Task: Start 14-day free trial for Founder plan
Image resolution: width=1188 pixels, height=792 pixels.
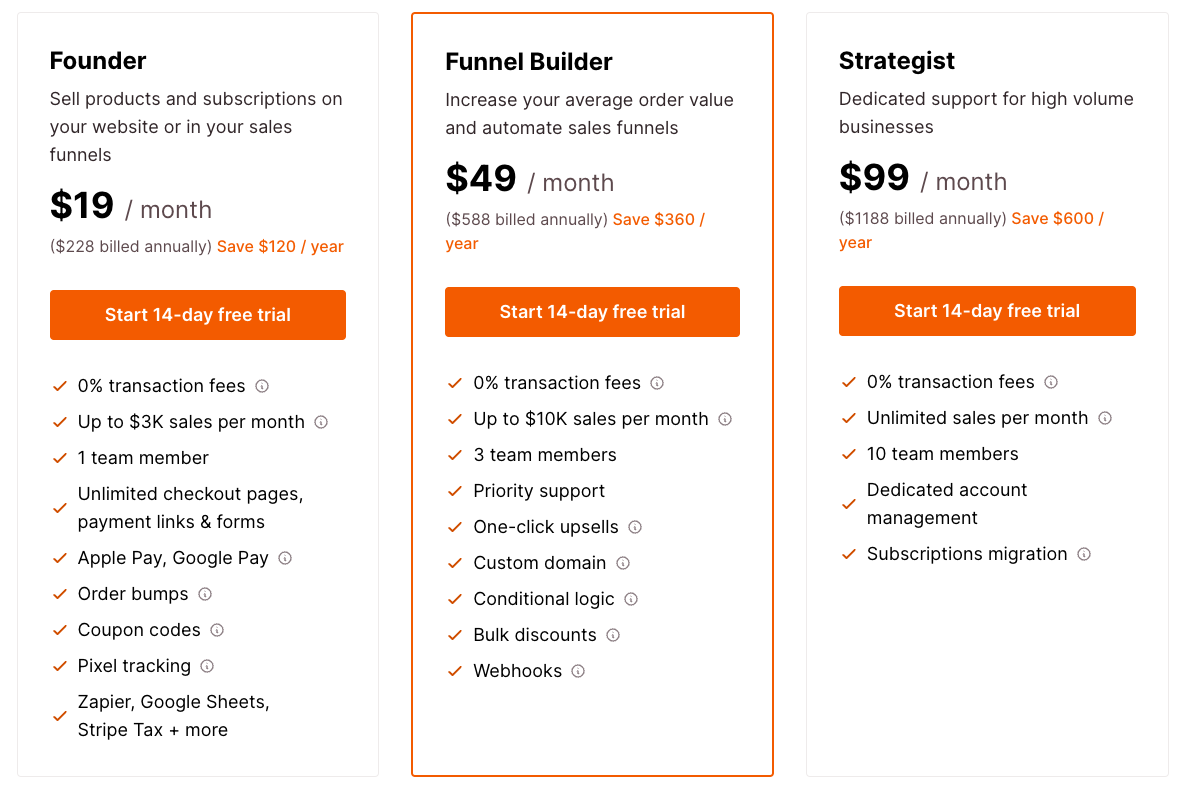Action: tap(198, 315)
